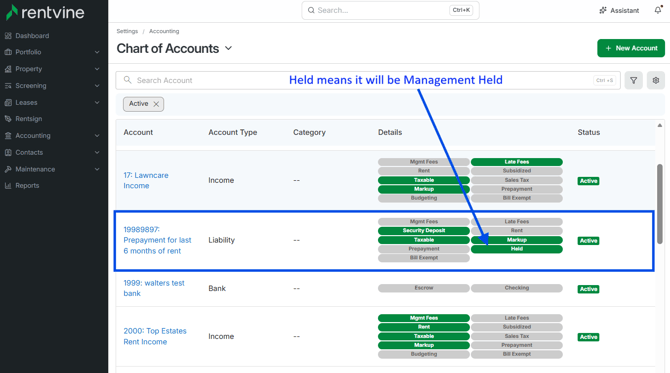Image resolution: width=670 pixels, height=373 pixels.
Task: Select Screening in the sidebar
Action: click(31, 86)
